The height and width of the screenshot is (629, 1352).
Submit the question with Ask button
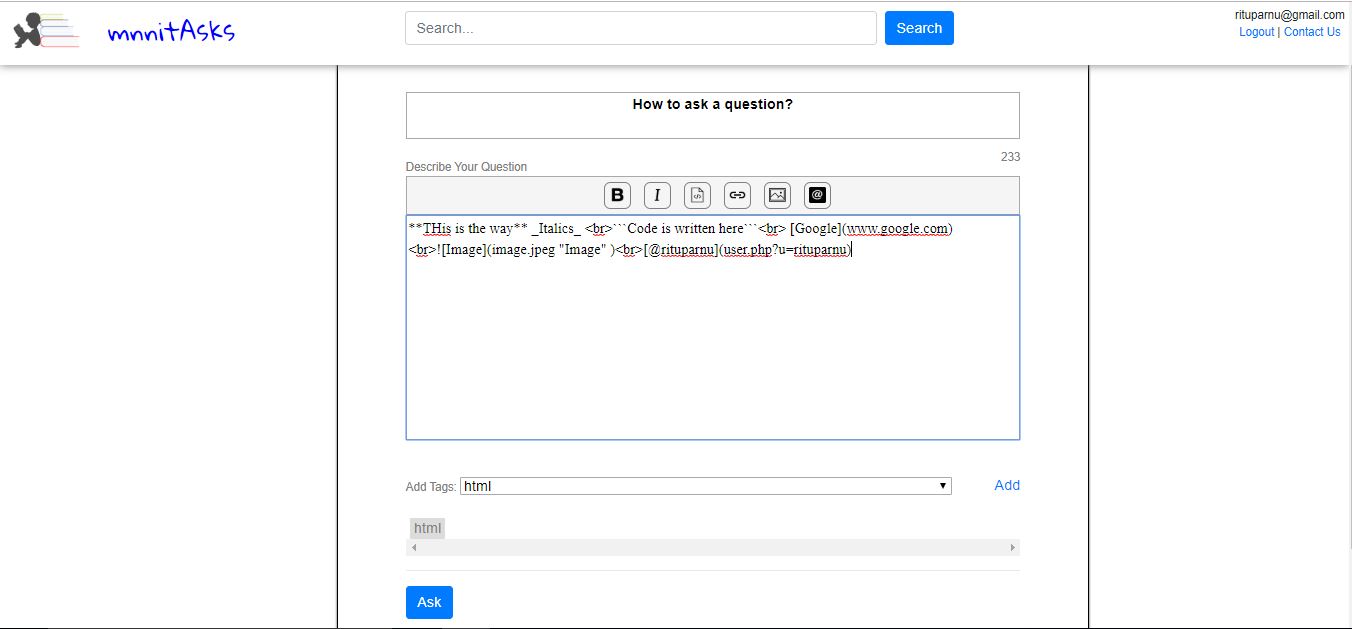(429, 602)
